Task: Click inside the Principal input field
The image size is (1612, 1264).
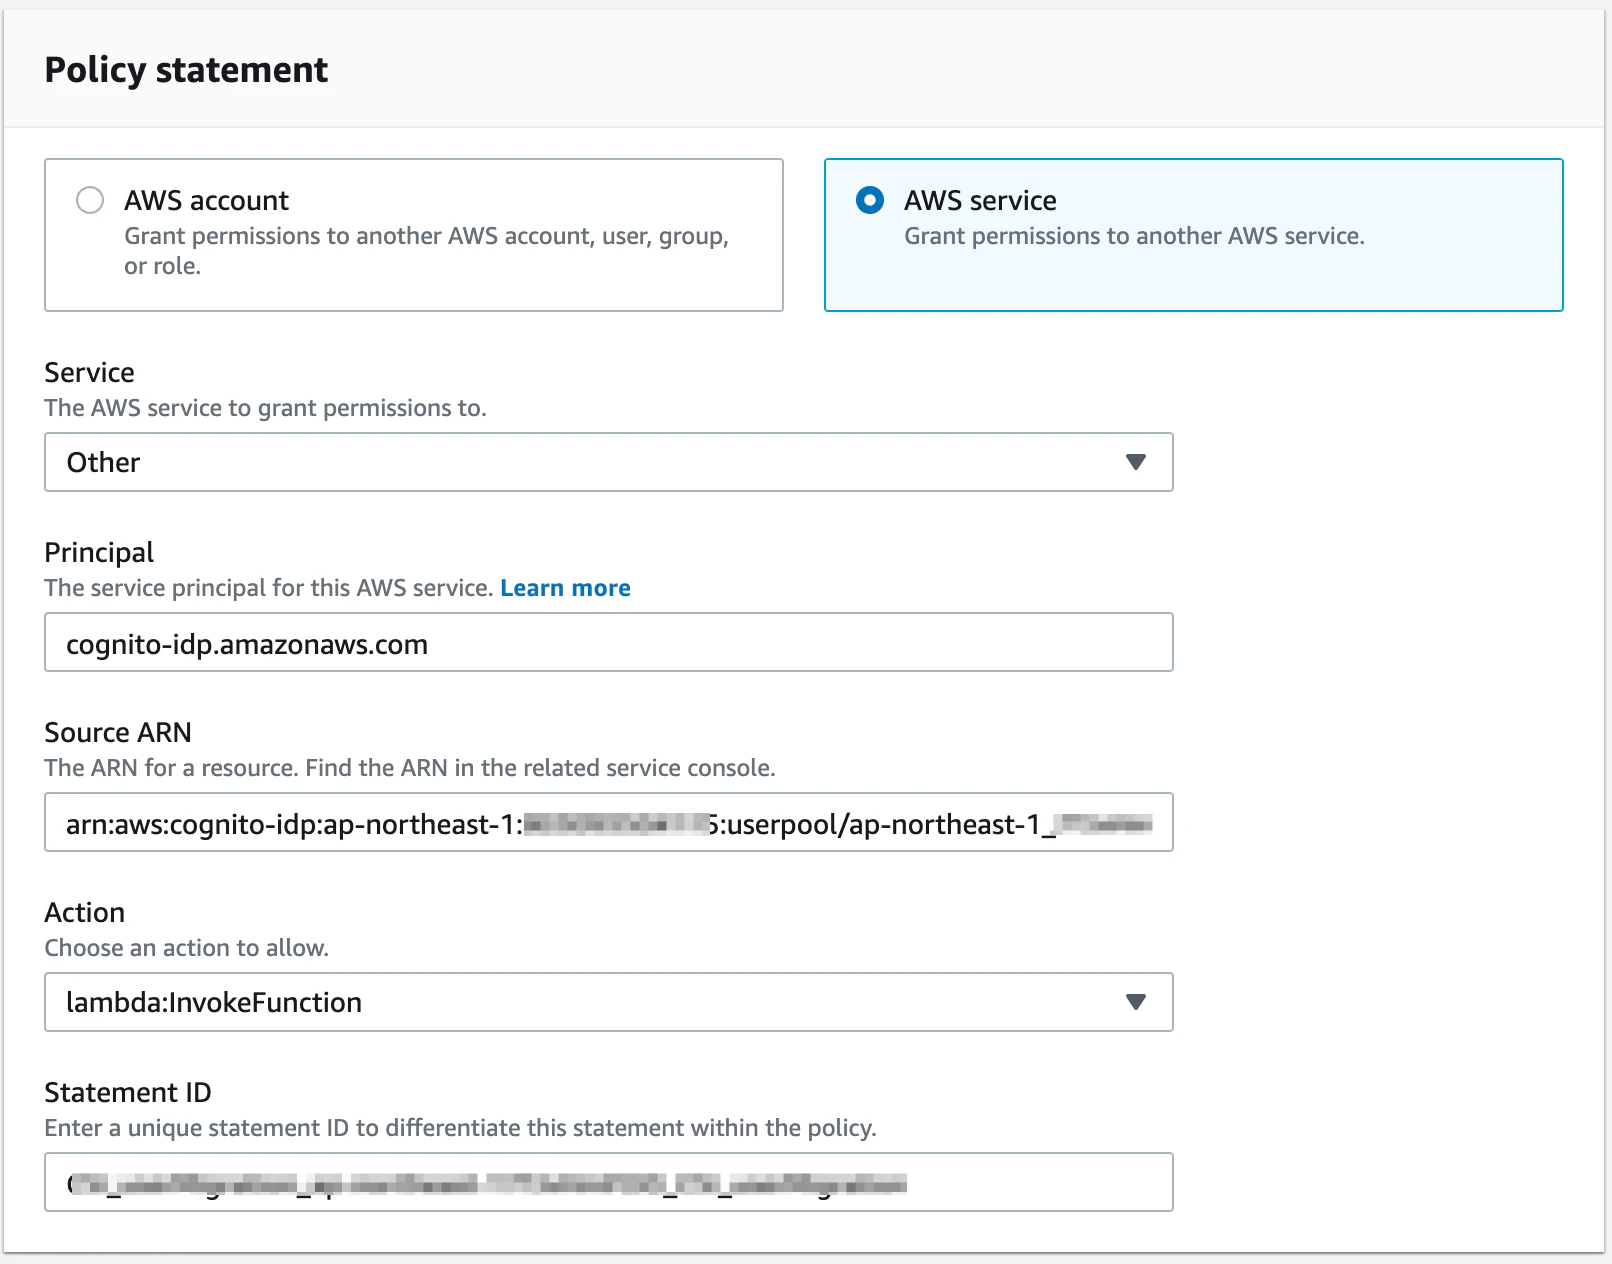Action: coord(608,643)
